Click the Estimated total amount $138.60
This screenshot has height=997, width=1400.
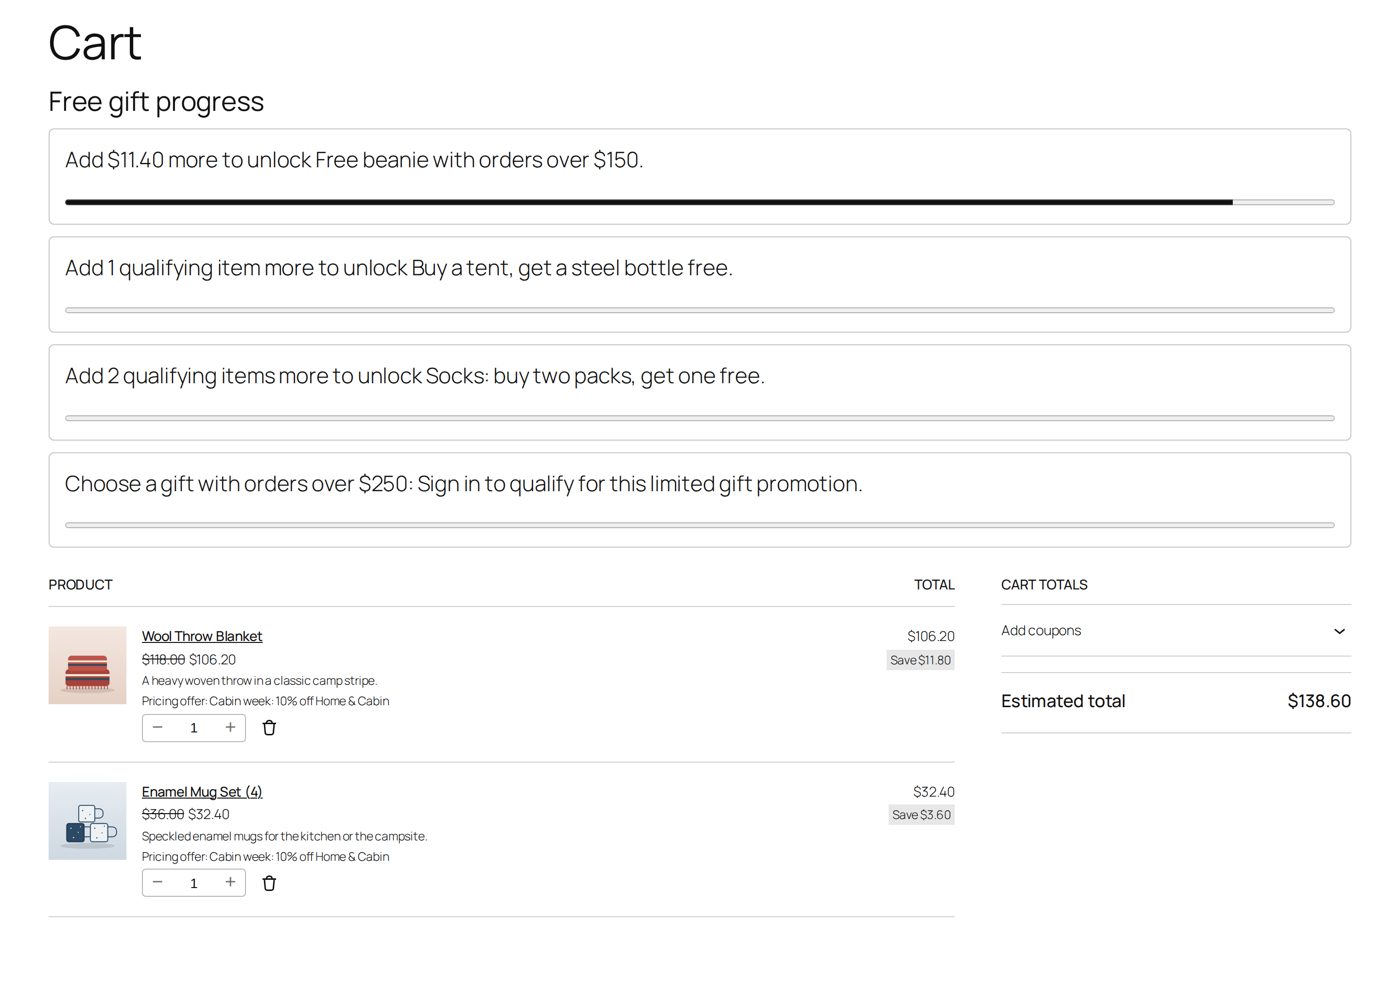pyautogui.click(x=1319, y=701)
